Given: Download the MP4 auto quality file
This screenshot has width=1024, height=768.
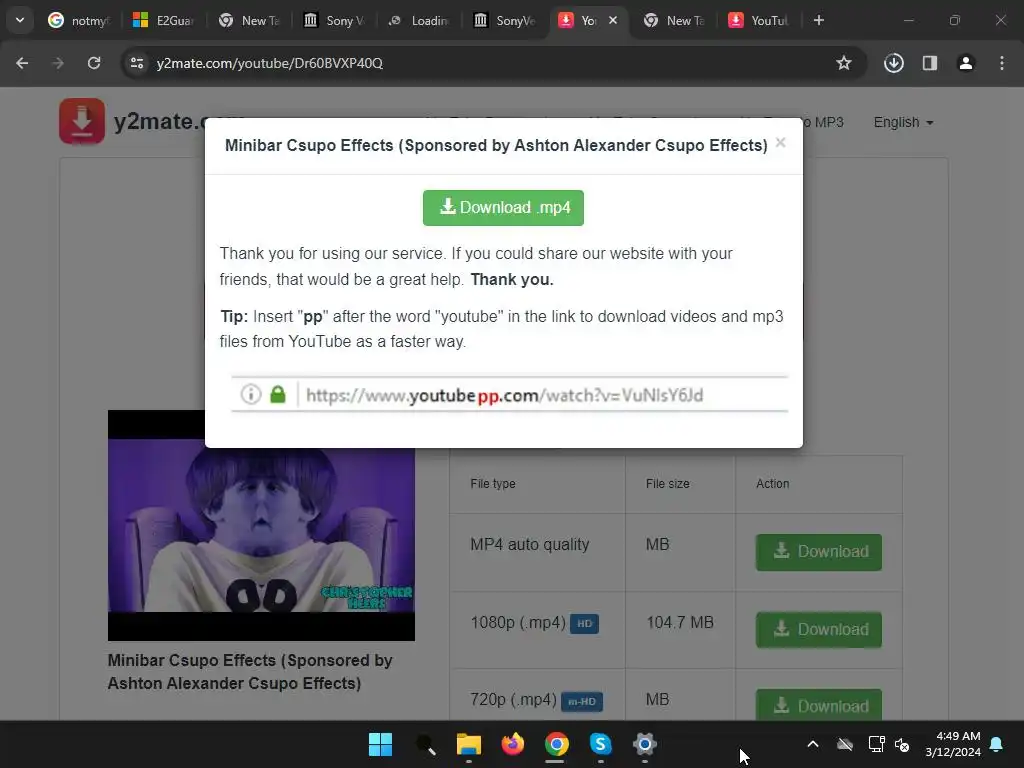Looking at the screenshot, I should [x=818, y=552].
